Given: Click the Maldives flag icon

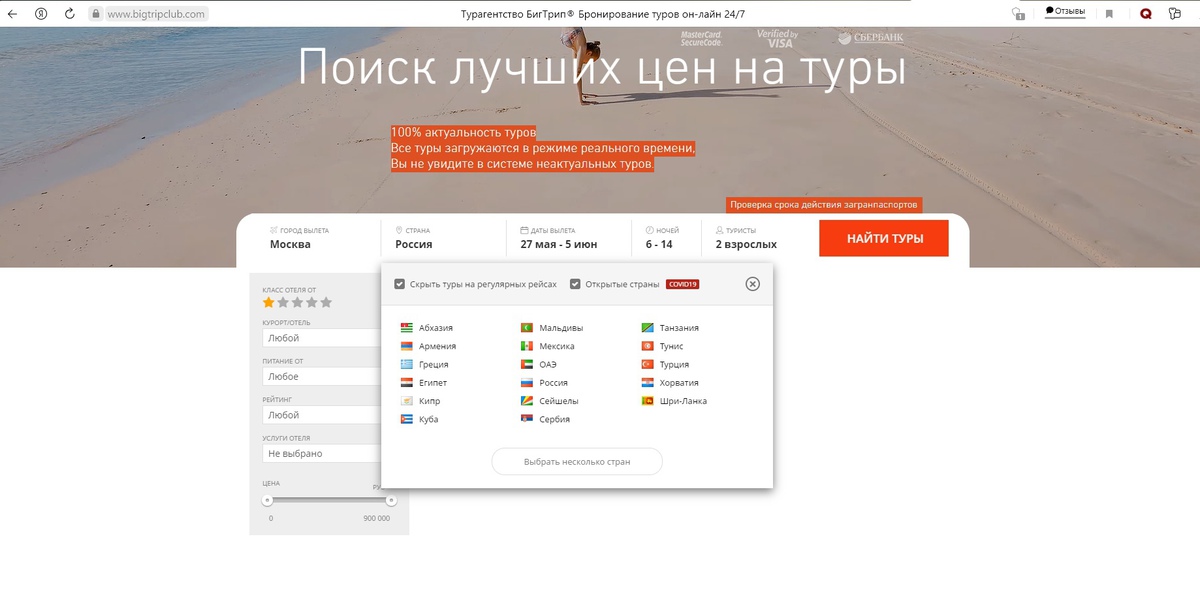Looking at the screenshot, I should (527, 328).
